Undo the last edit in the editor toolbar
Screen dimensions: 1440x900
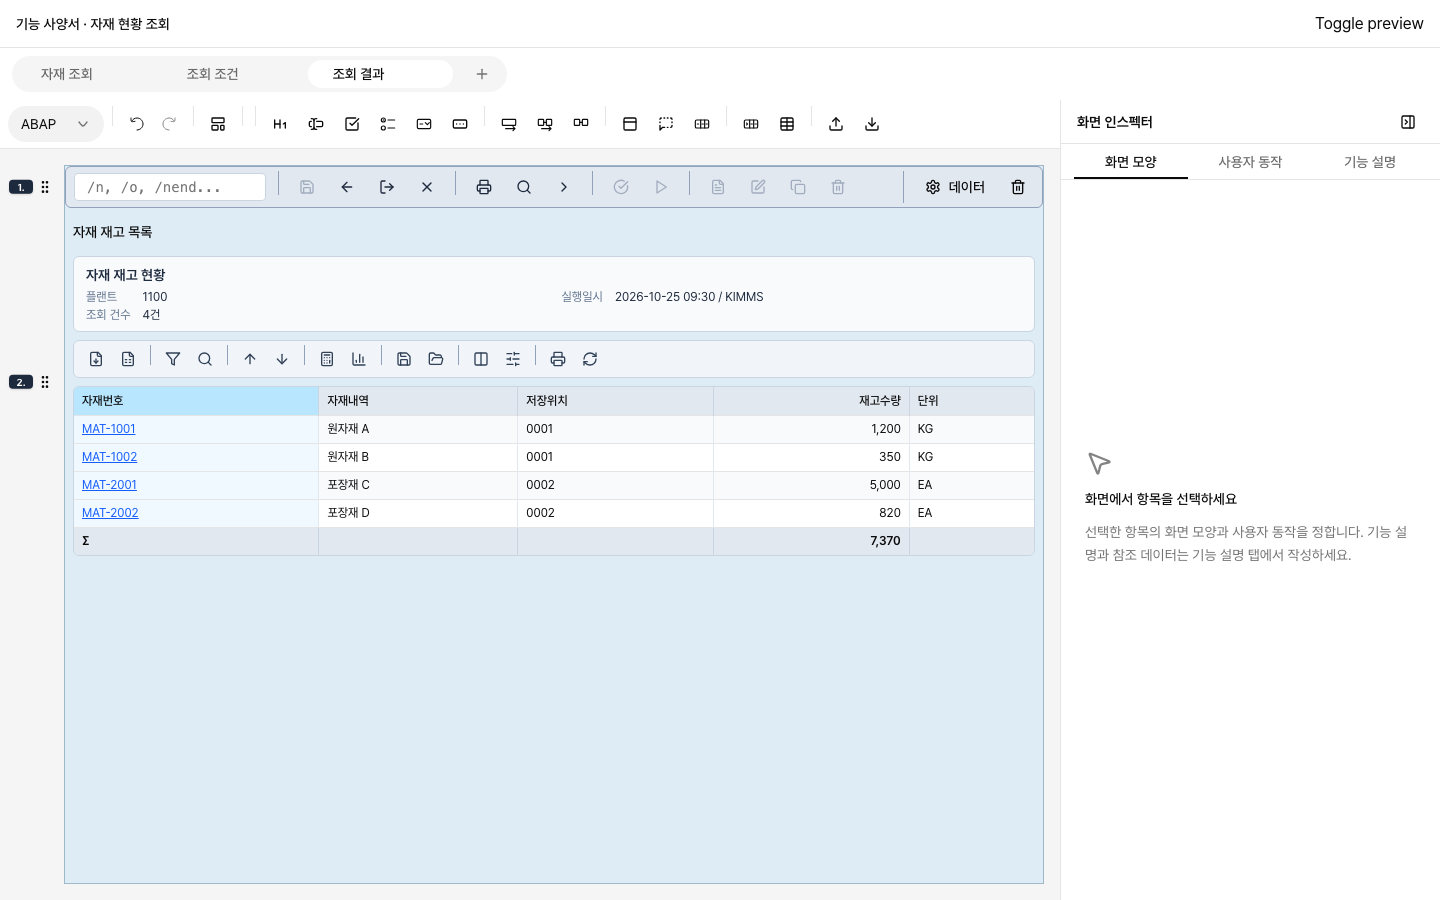(137, 124)
